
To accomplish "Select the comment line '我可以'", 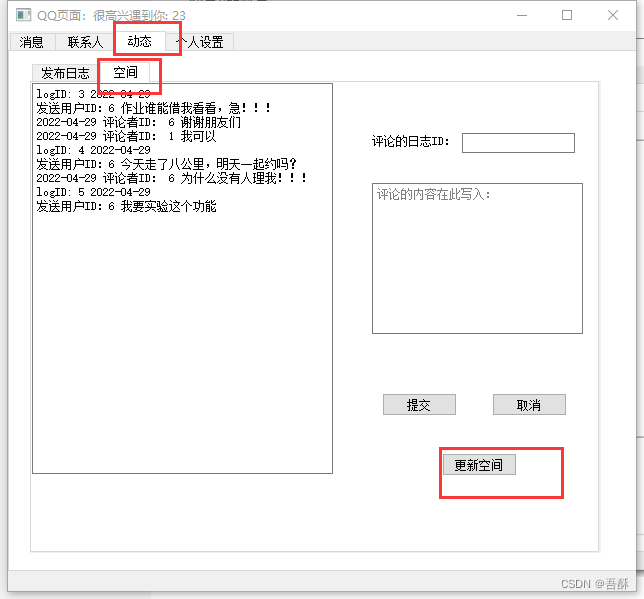I will (x=198, y=136).
